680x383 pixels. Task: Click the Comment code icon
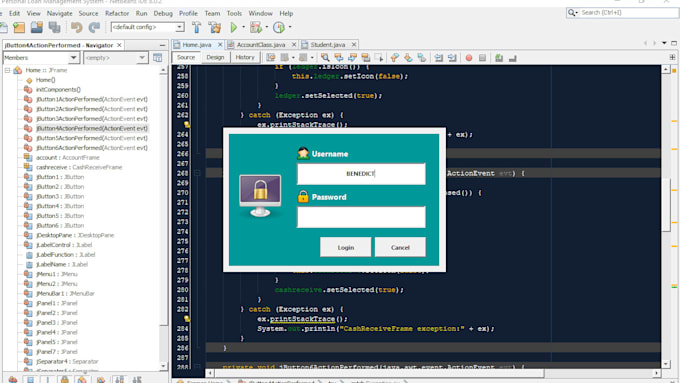[499, 58]
